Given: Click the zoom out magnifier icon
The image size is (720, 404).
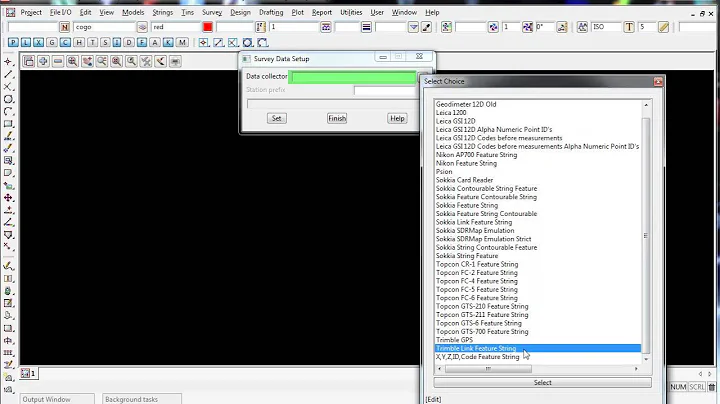Looking at the screenshot, I should (x=102, y=61).
